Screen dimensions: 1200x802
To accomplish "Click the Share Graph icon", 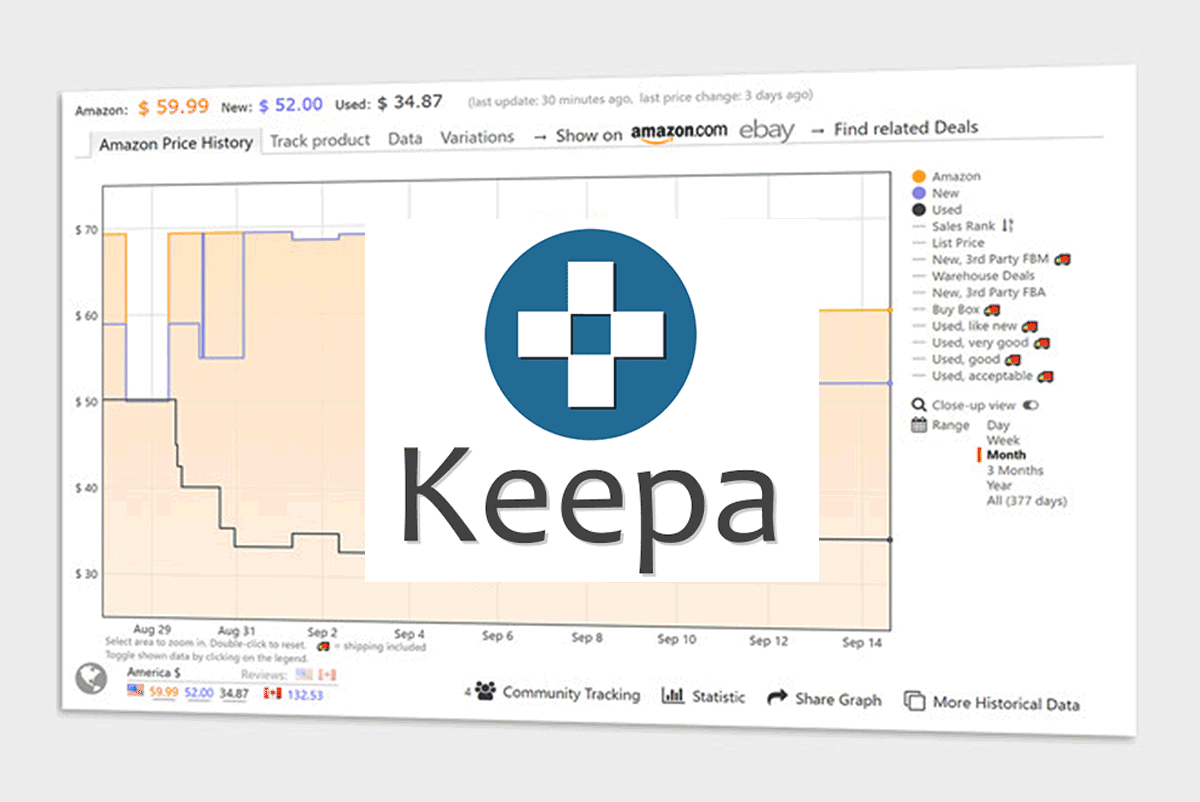I will pyautogui.click(x=776, y=699).
